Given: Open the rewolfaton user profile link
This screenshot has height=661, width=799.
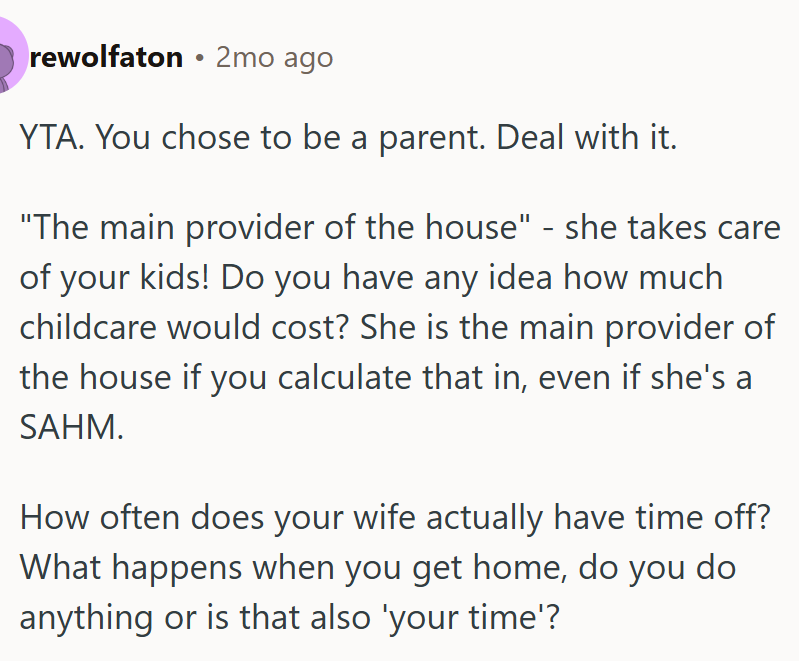Looking at the screenshot, I should [x=107, y=58].
